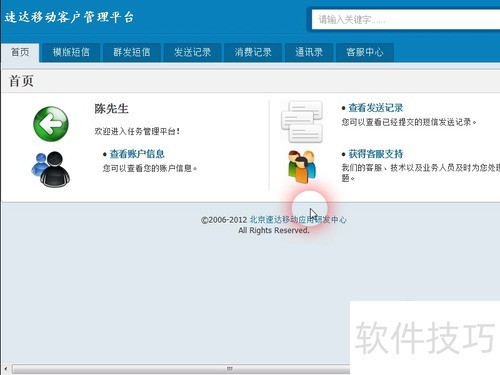Open the 客服中心 tab
This screenshot has height=375, width=500.
pyautogui.click(x=365, y=52)
